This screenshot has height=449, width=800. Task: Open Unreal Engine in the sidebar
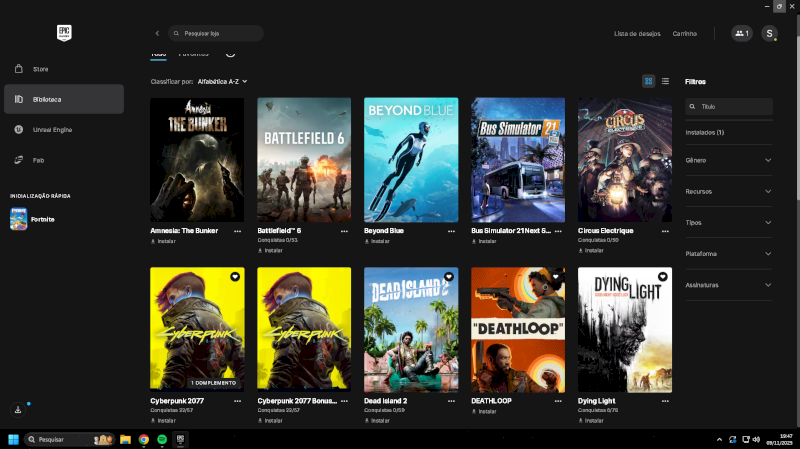tap(64, 130)
